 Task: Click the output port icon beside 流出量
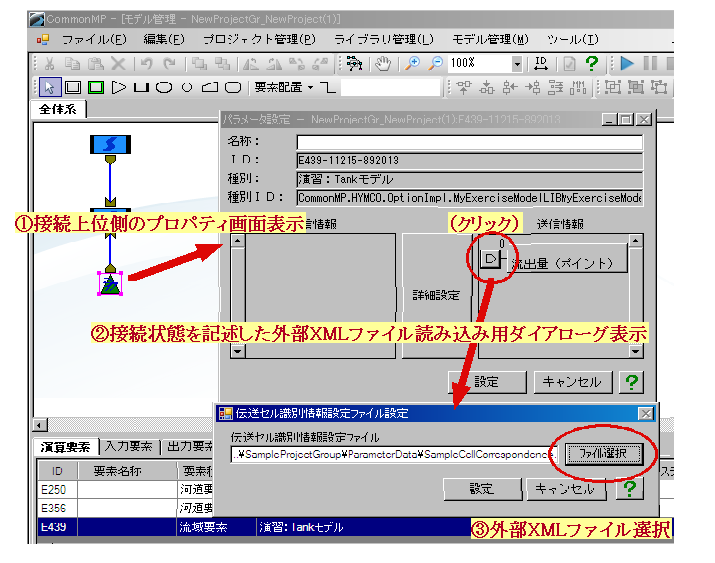[x=490, y=259]
